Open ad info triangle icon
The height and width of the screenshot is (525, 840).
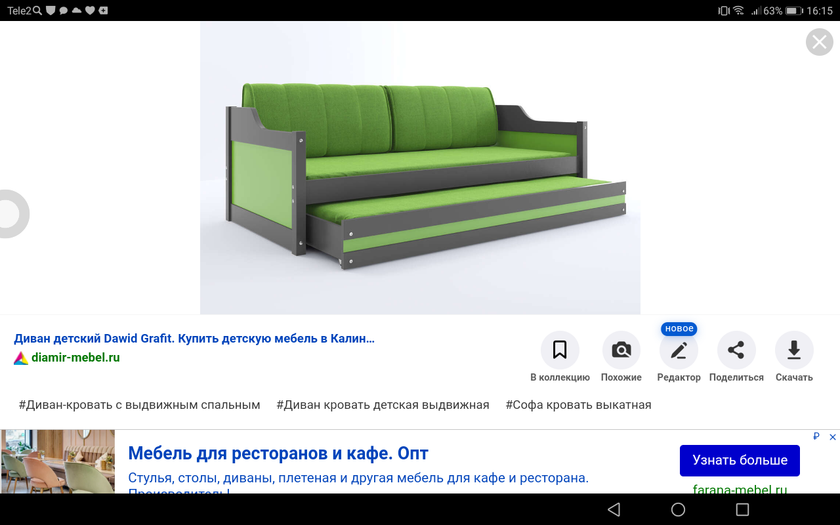817,437
